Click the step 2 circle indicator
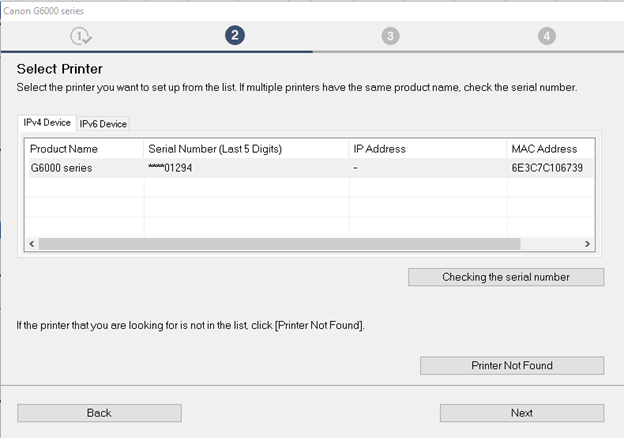The height and width of the screenshot is (438, 624). [x=235, y=35]
